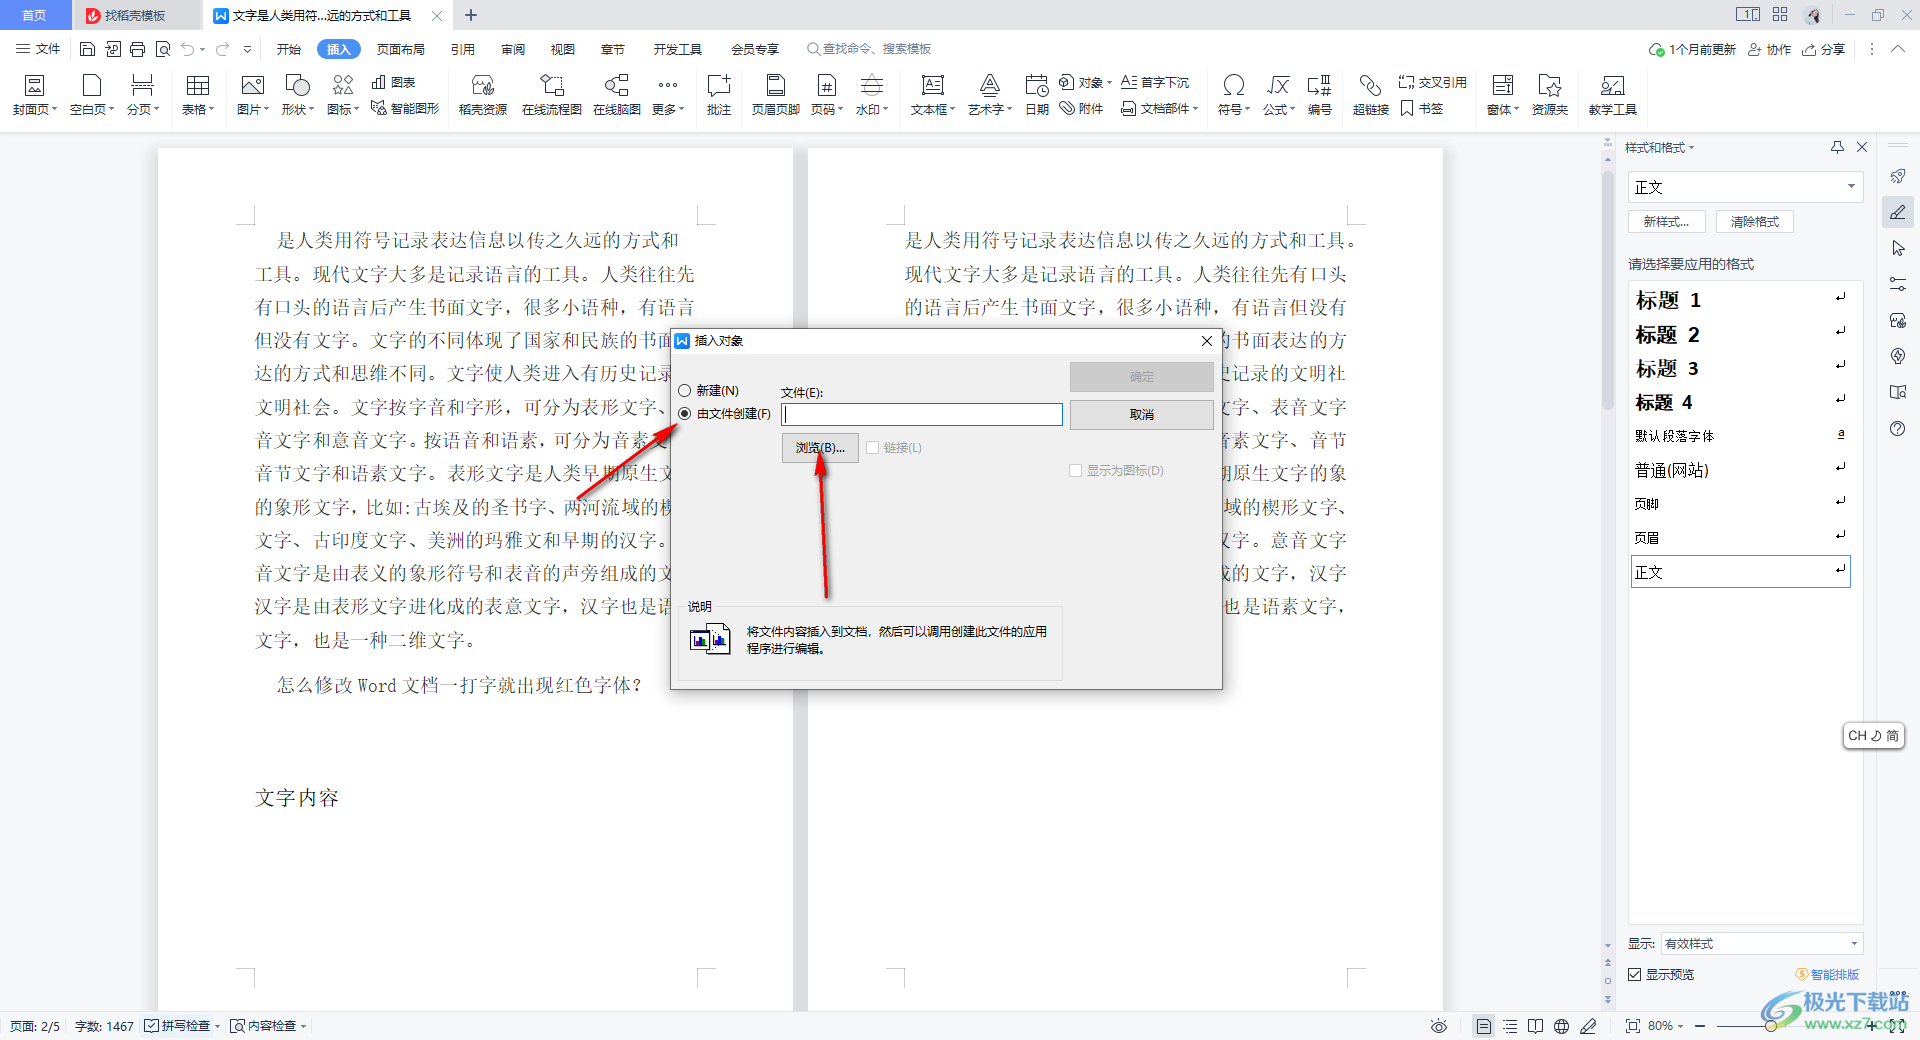Screen dimensions: 1920x1040
Task: Toggle eye protection mode icon
Action: (x=1439, y=1026)
